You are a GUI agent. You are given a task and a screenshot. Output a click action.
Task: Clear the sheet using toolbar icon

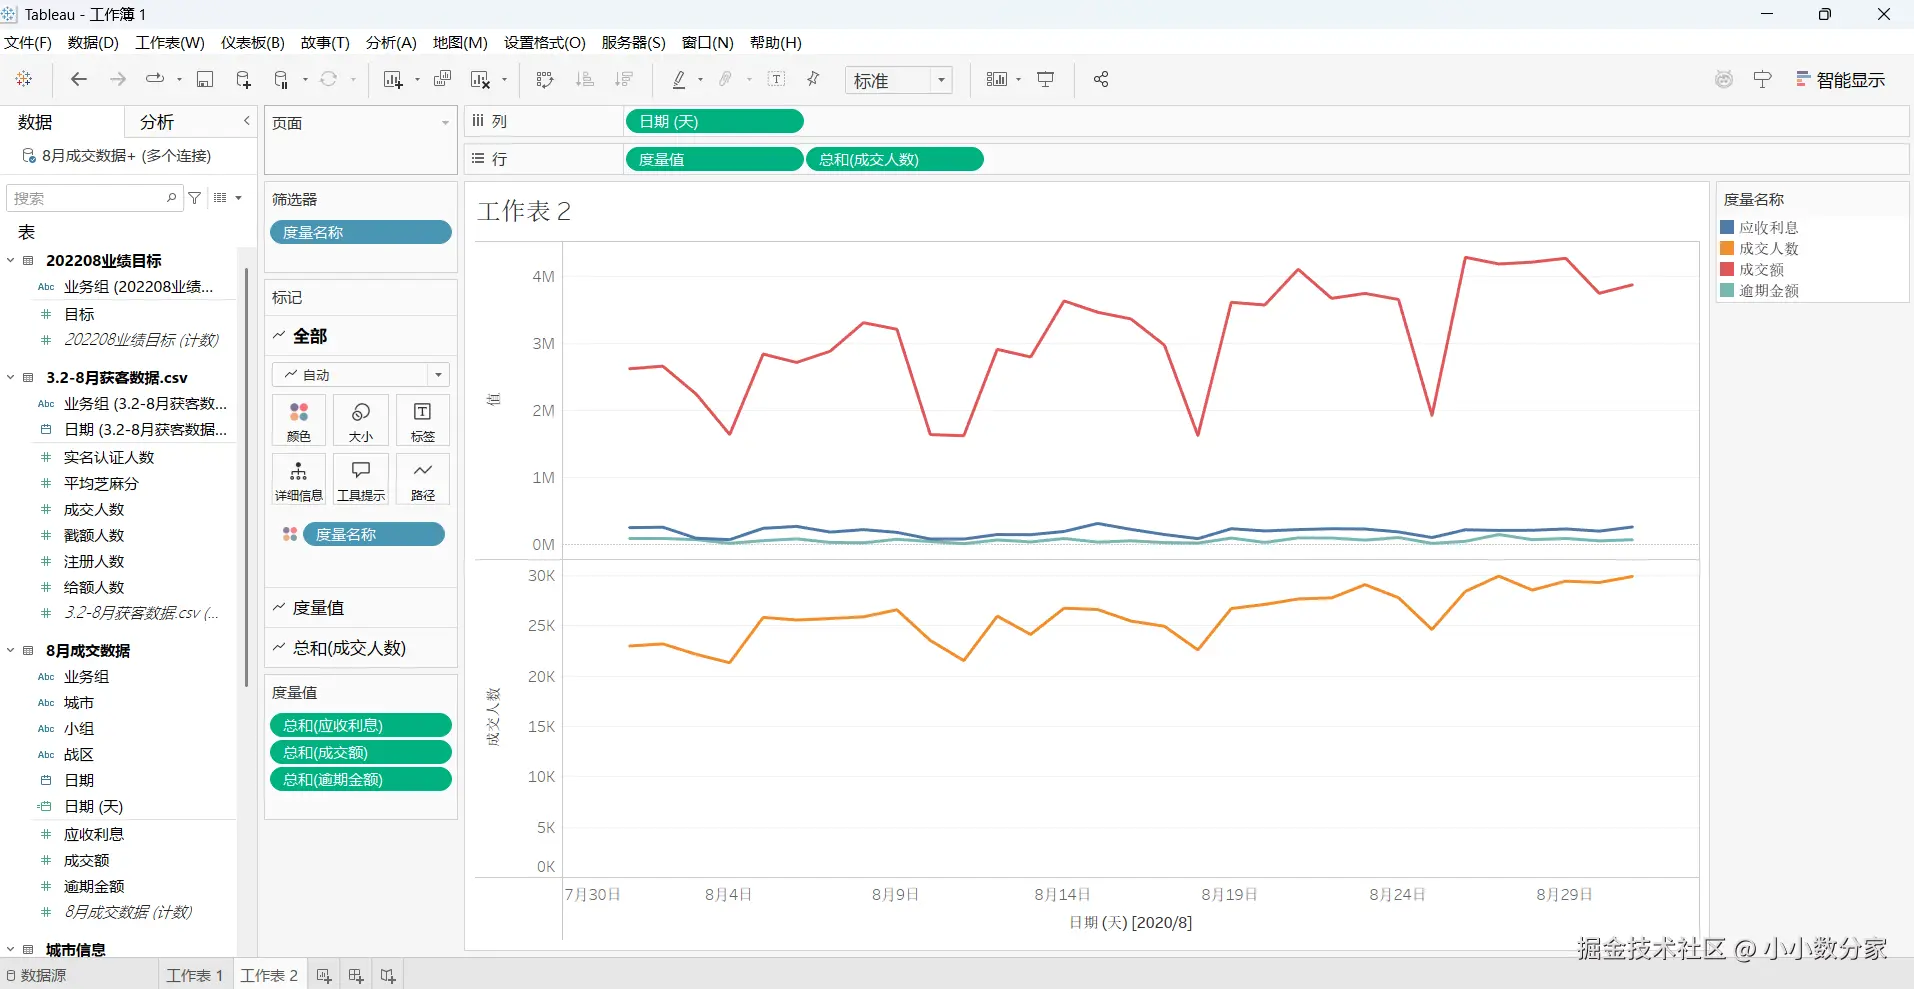pos(481,79)
